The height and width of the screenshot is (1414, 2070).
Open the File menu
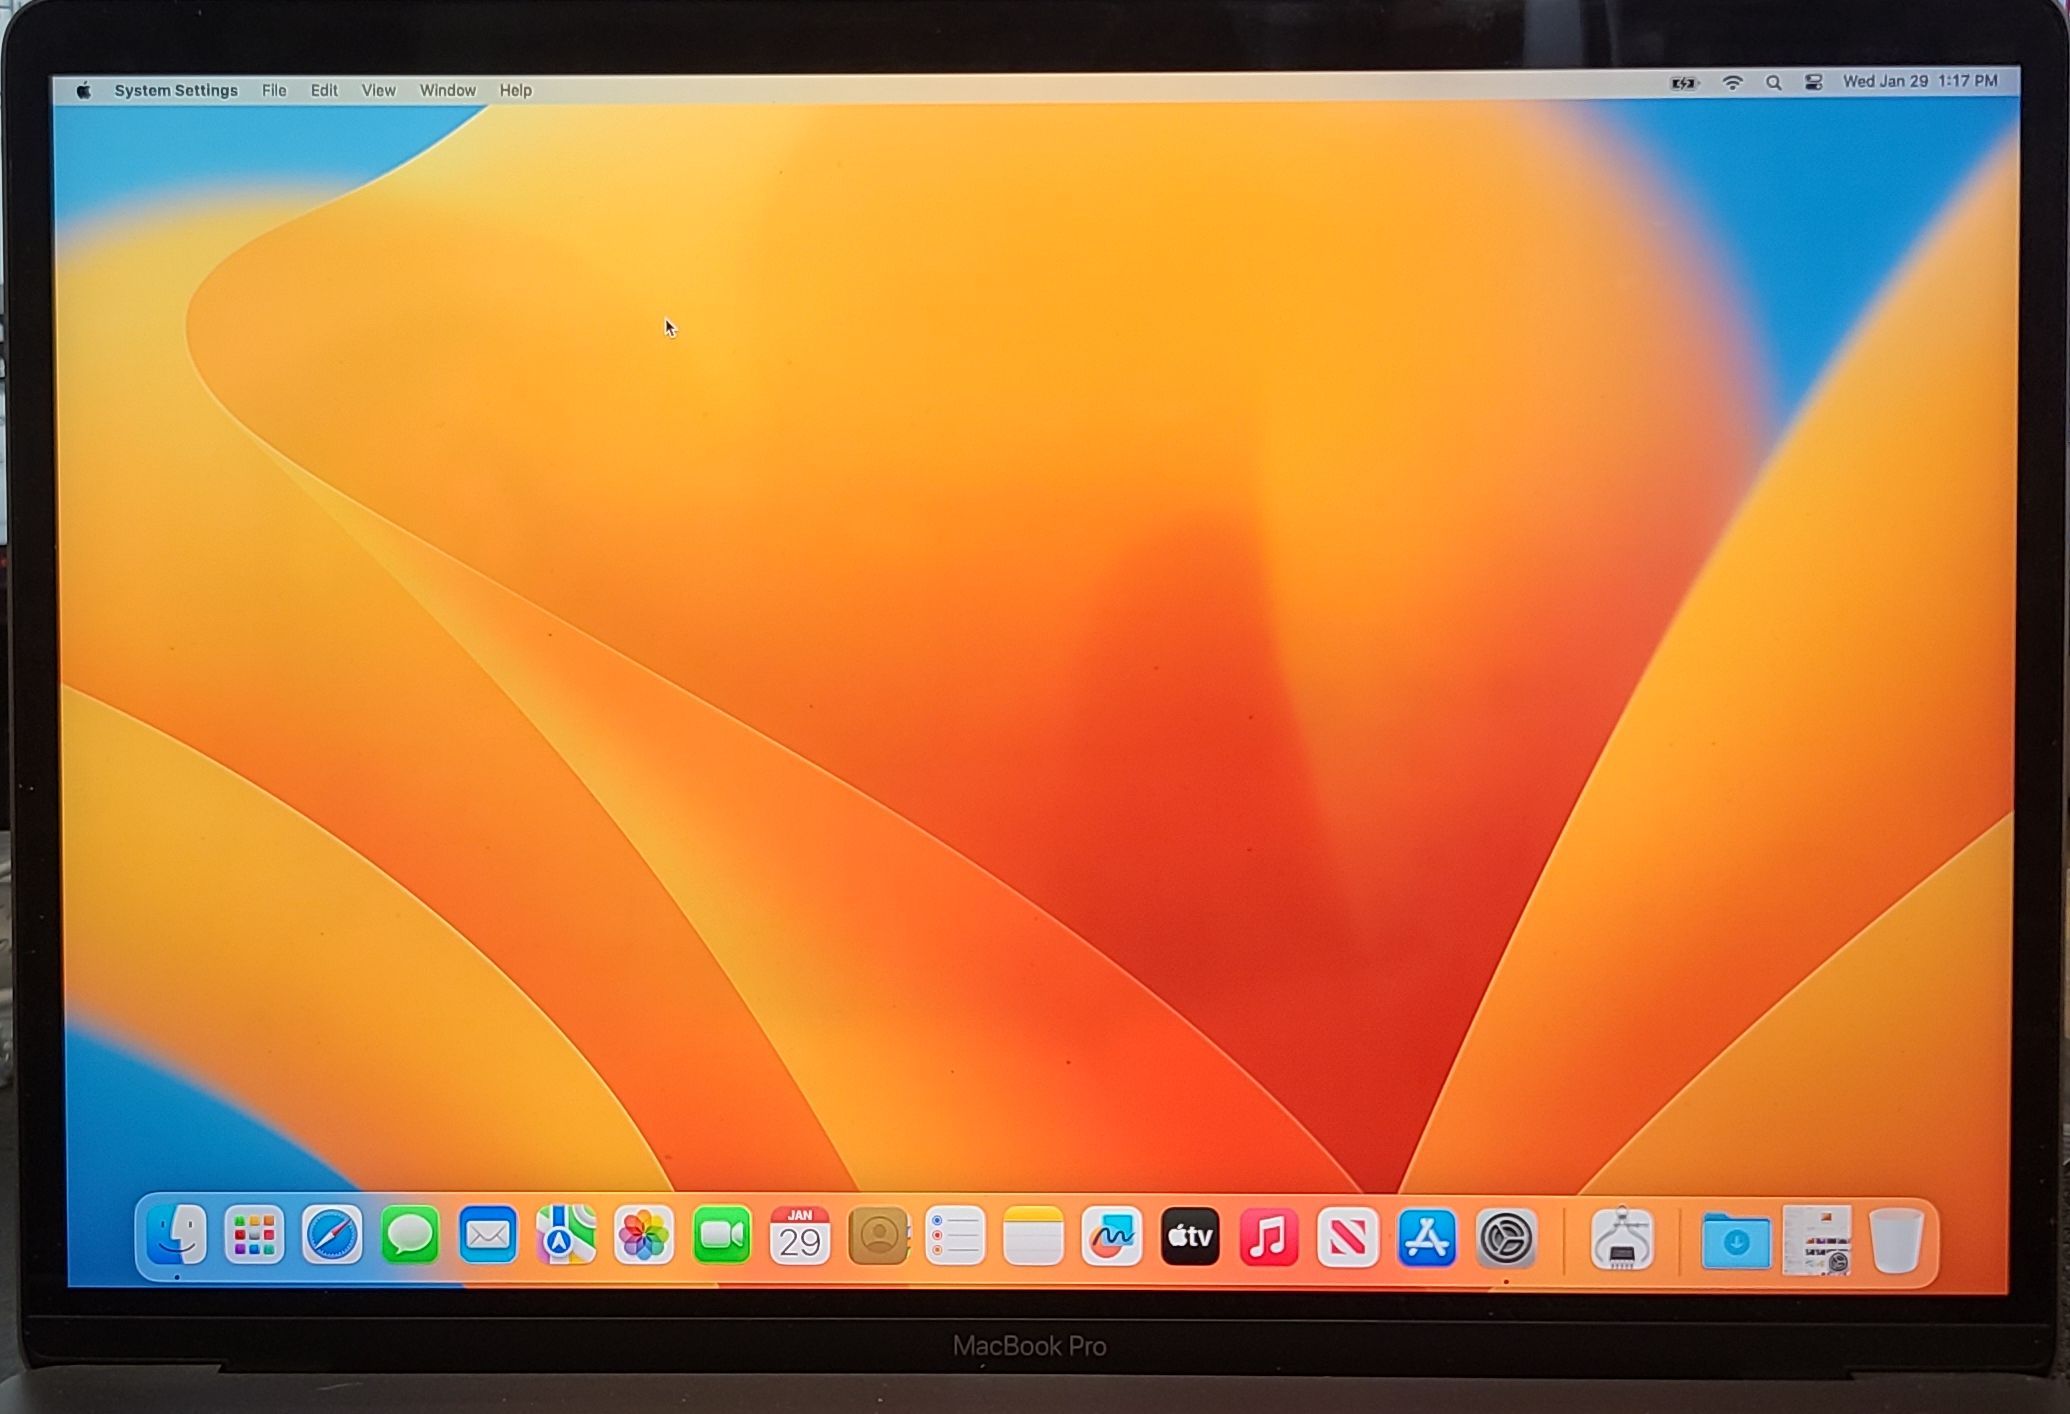pos(274,90)
